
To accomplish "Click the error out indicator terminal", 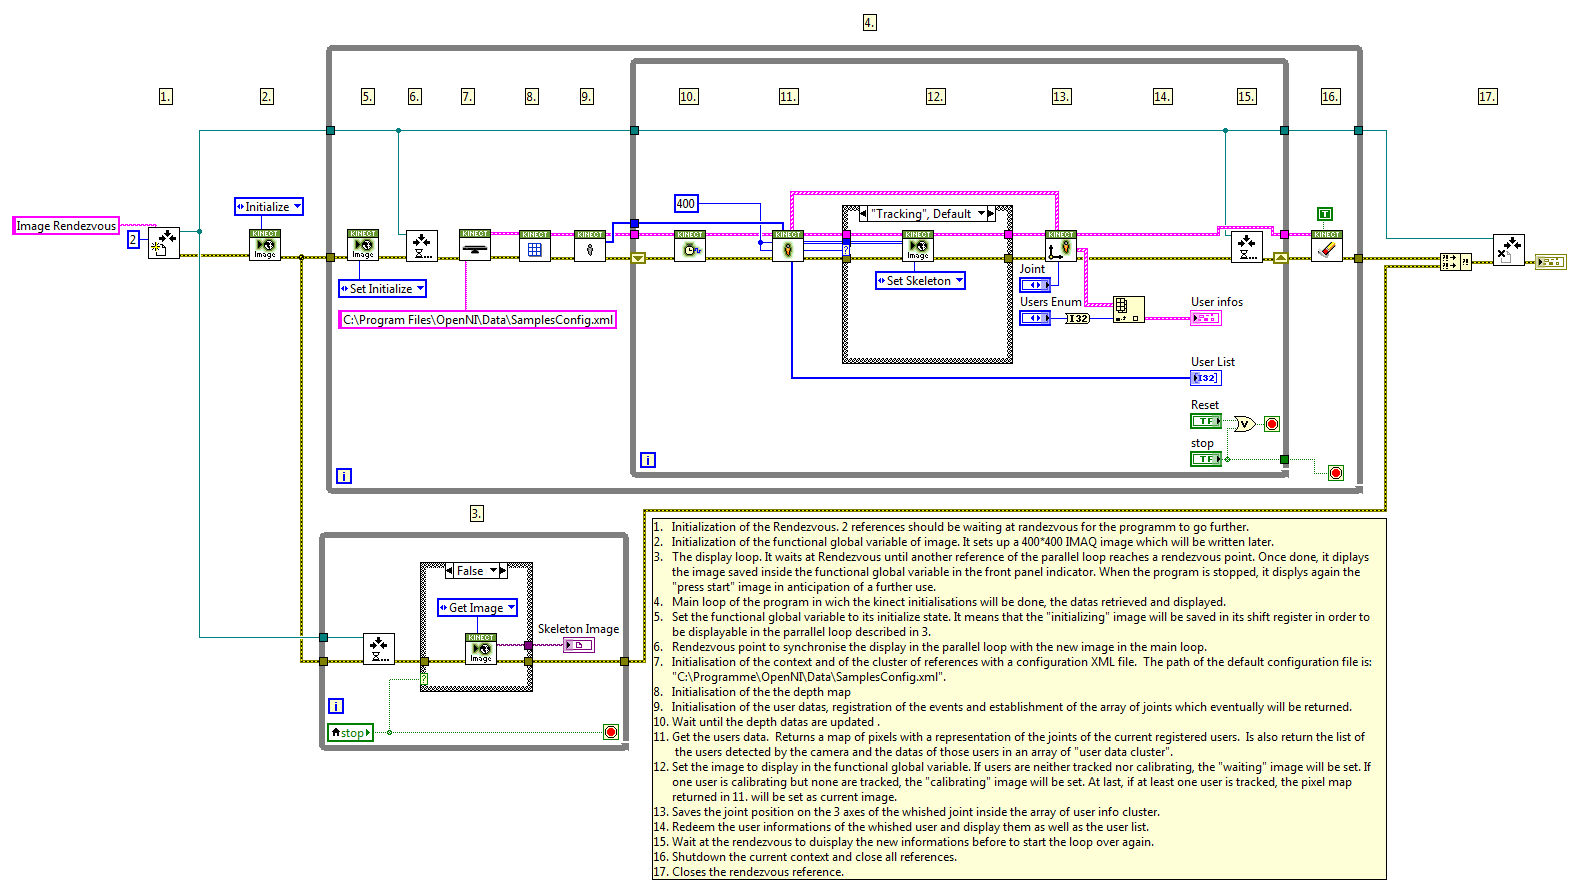I will (1551, 262).
